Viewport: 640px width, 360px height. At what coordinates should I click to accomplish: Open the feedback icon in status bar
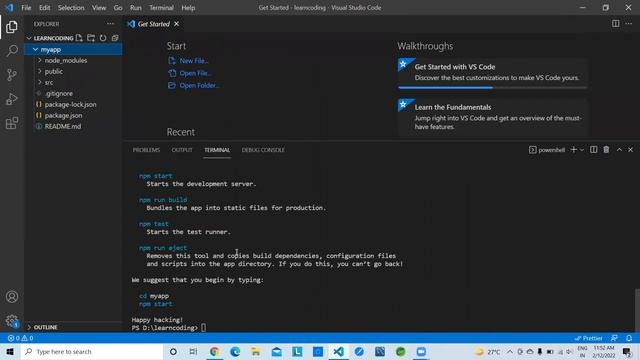[x=614, y=338]
